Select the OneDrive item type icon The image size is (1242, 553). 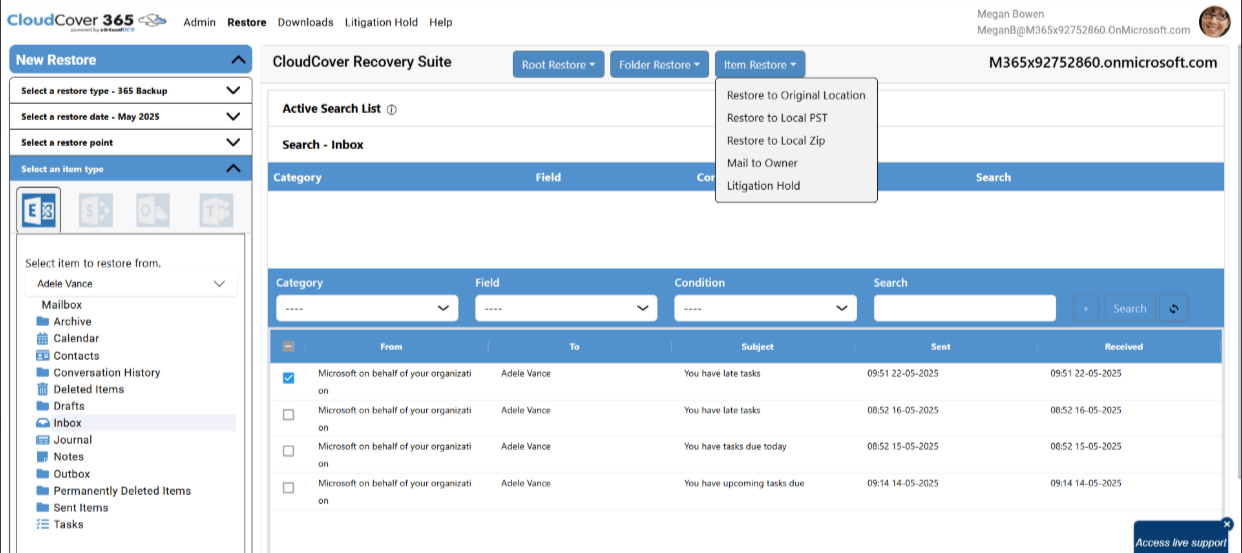(153, 210)
